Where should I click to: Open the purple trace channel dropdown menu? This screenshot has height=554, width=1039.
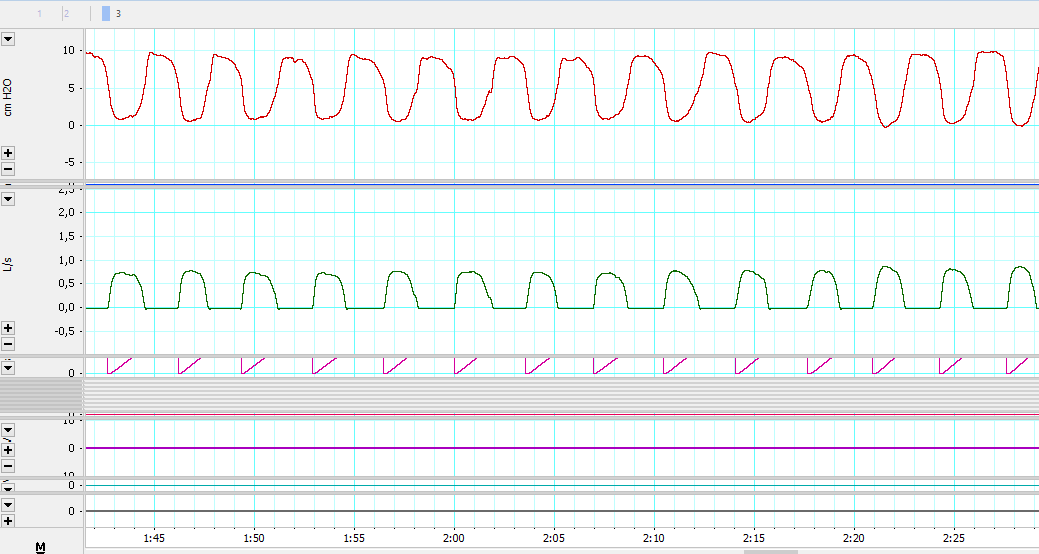8,430
